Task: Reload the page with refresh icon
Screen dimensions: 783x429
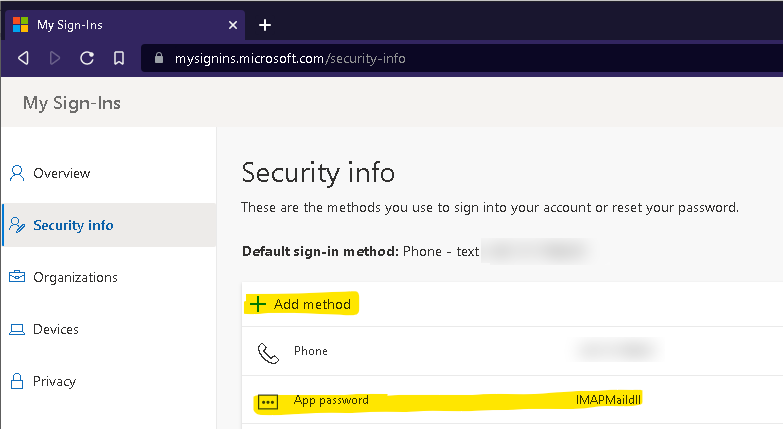Action: click(87, 58)
